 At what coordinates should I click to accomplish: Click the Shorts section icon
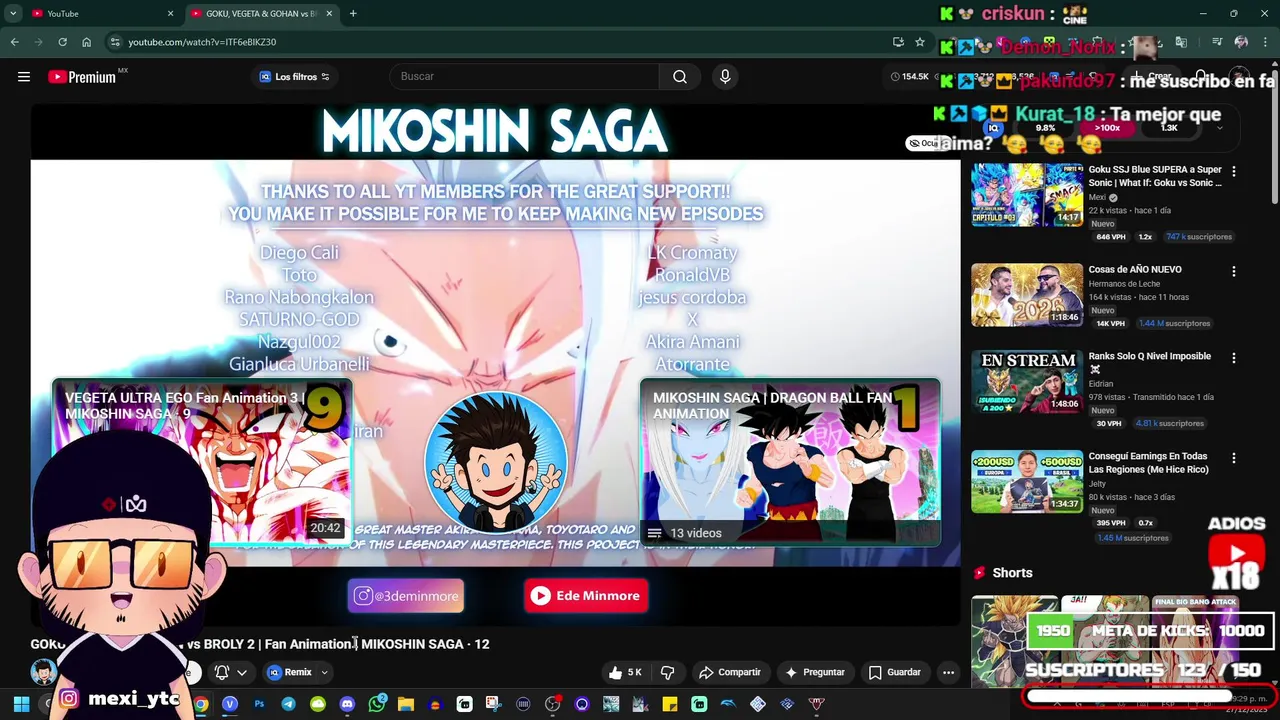pyautogui.click(x=980, y=573)
